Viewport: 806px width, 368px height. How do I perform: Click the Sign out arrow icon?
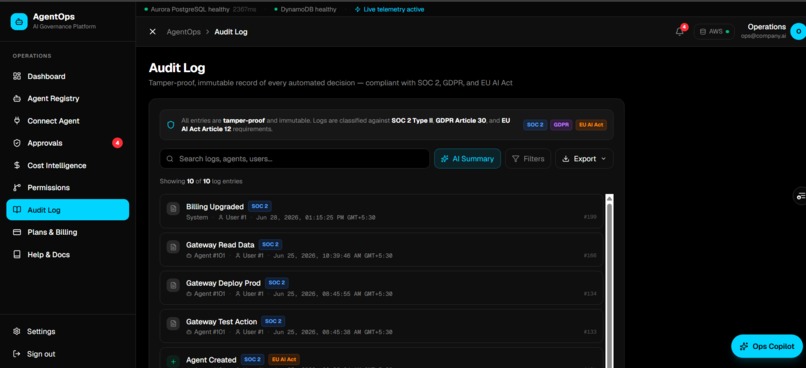tap(17, 354)
